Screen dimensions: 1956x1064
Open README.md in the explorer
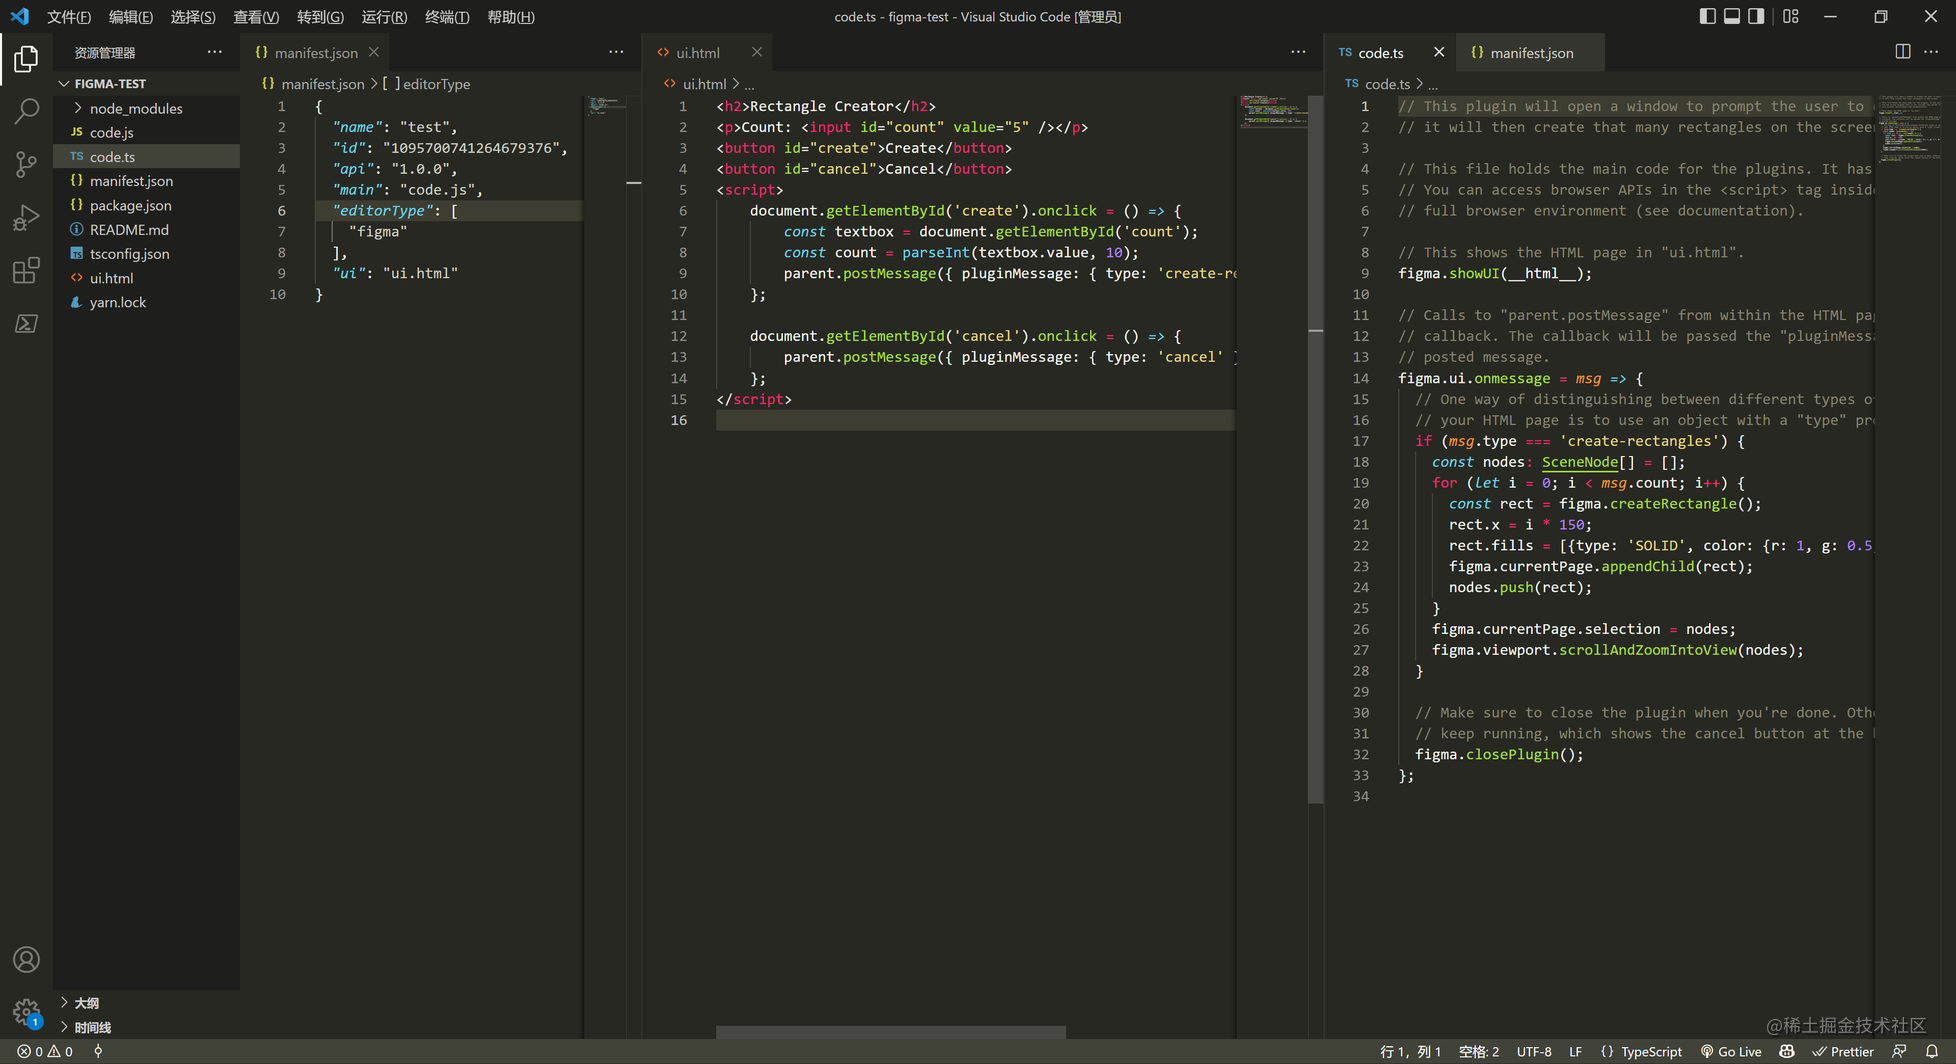point(146,229)
